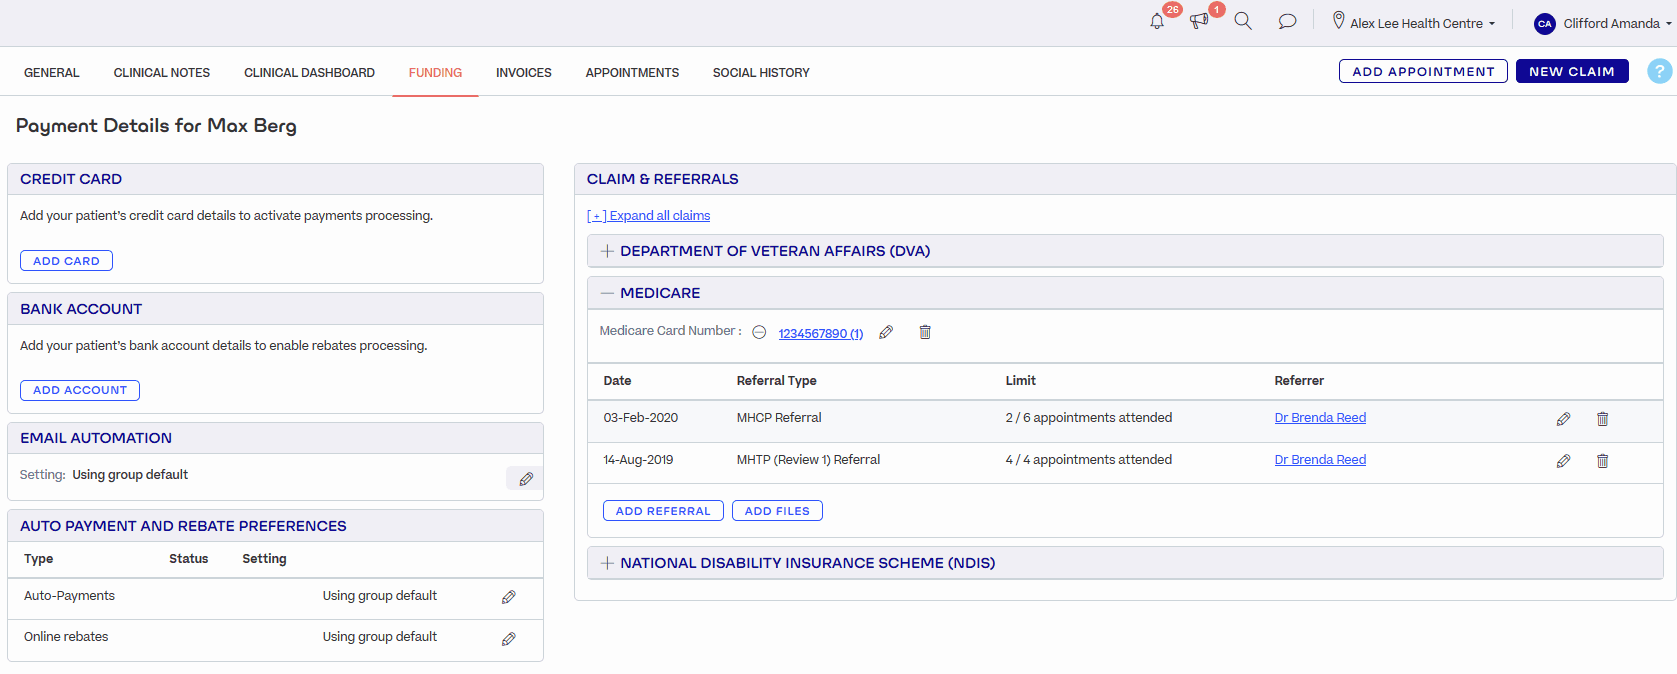Click the Expand all claims link

[649, 216]
